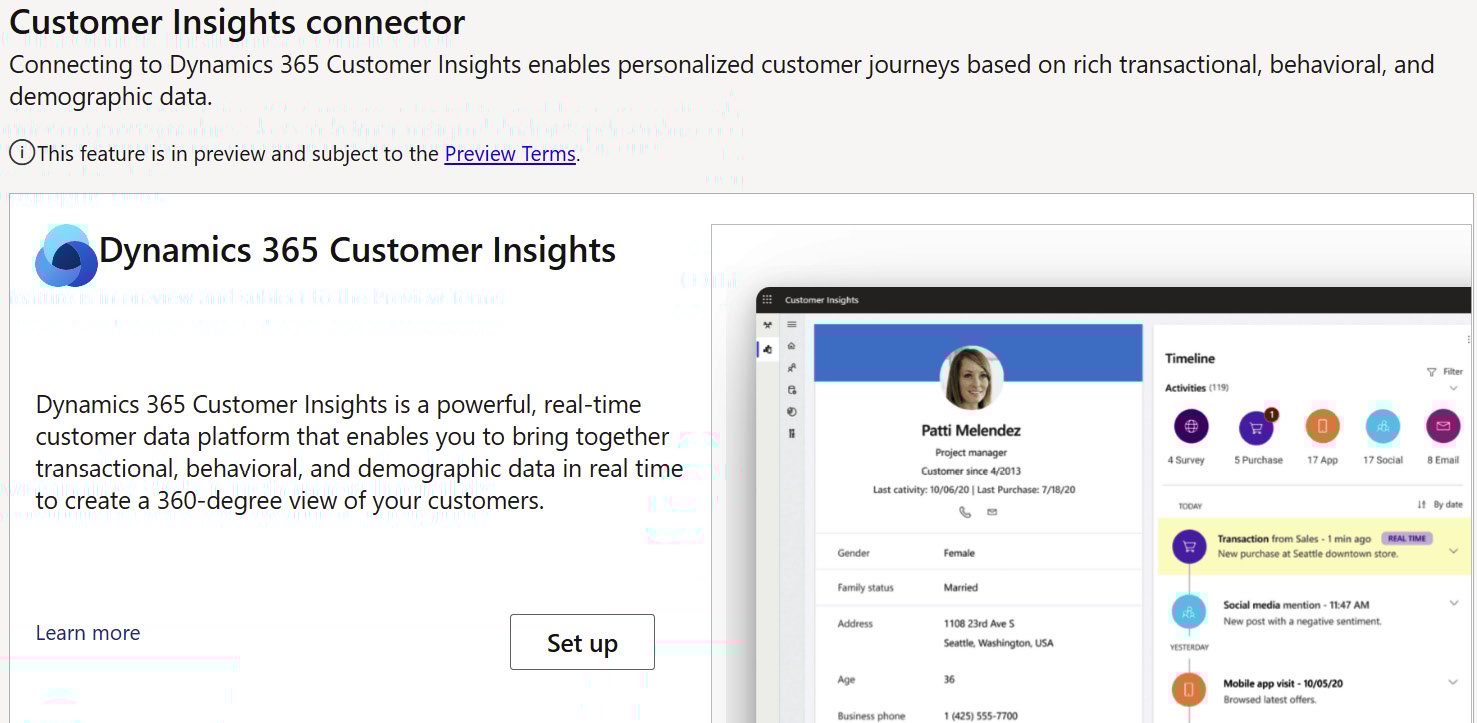Click the Dynamics 365 Customer Insights logo
Image resolution: width=1477 pixels, height=723 pixels.
click(x=66, y=256)
